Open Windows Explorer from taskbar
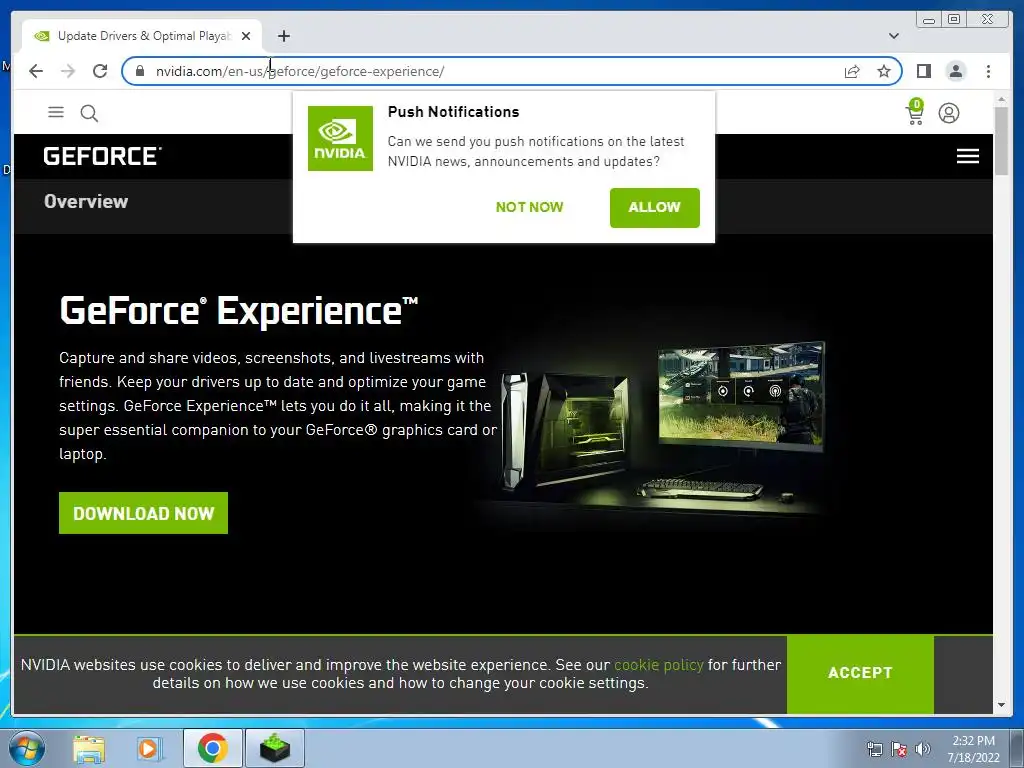The height and width of the screenshot is (768, 1024). [89, 748]
